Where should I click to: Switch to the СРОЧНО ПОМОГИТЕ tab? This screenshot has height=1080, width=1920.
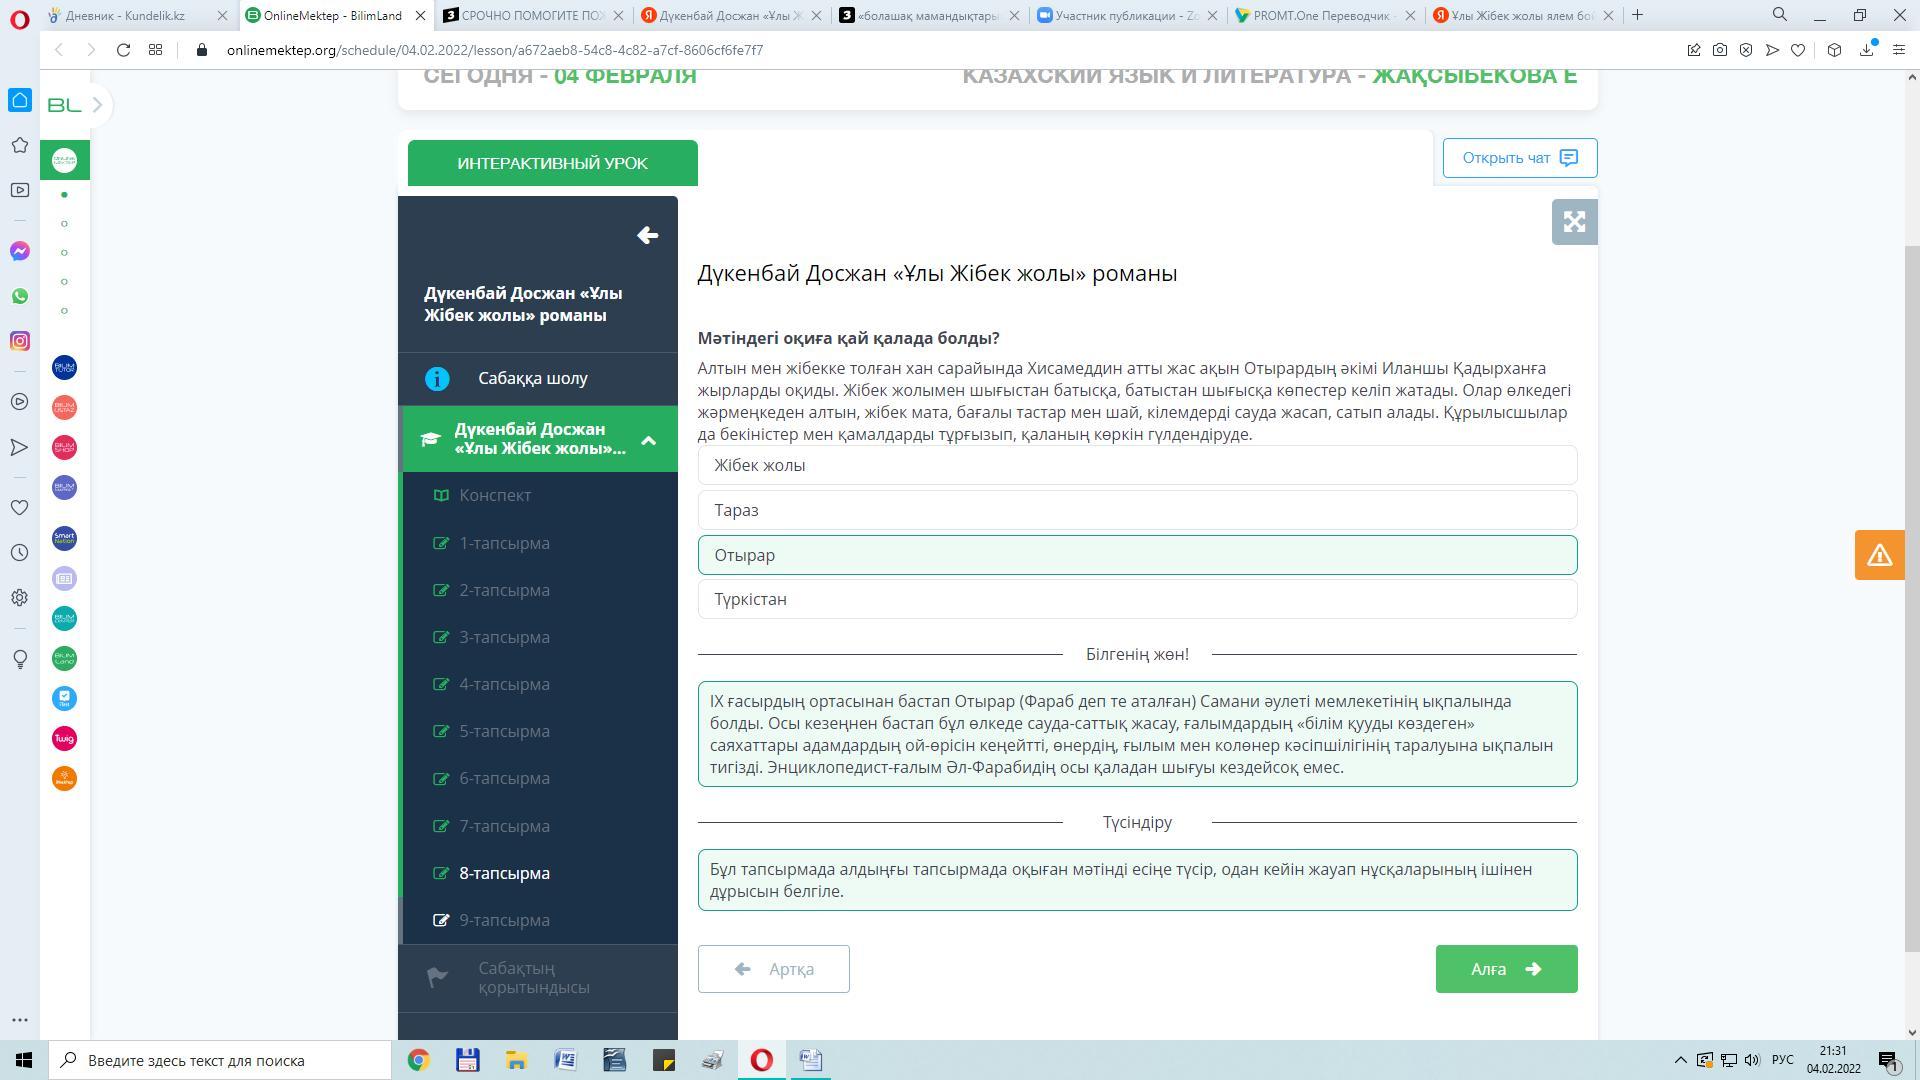tap(533, 15)
